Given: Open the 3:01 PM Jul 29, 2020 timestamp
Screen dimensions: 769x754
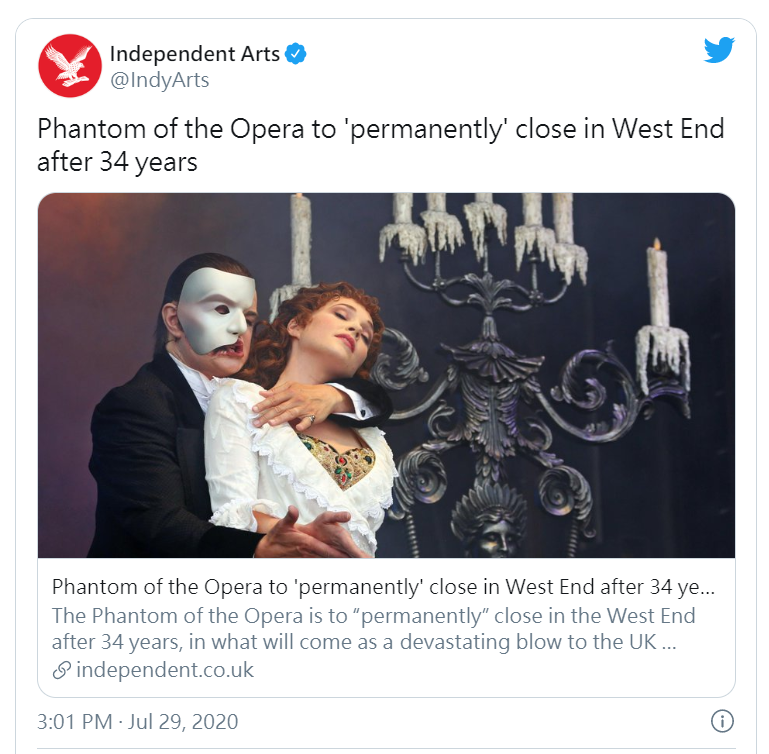Looking at the screenshot, I should click(138, 722).
